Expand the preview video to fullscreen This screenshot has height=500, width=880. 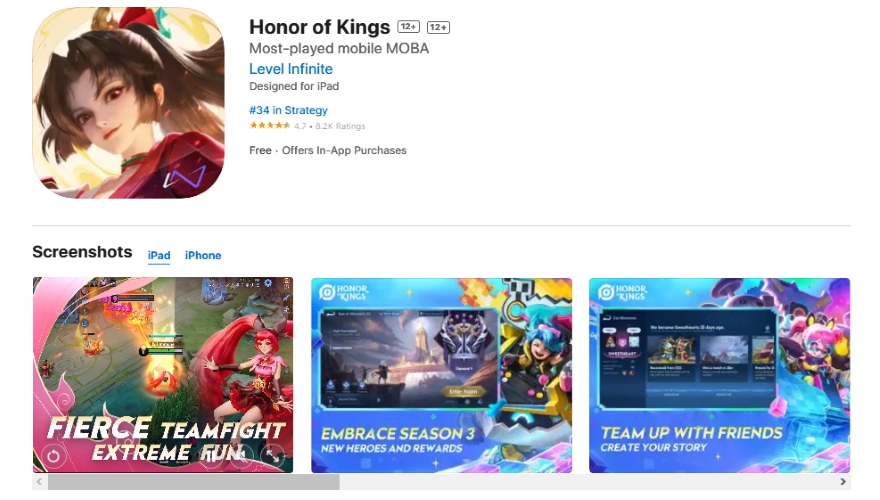(273, 456)
